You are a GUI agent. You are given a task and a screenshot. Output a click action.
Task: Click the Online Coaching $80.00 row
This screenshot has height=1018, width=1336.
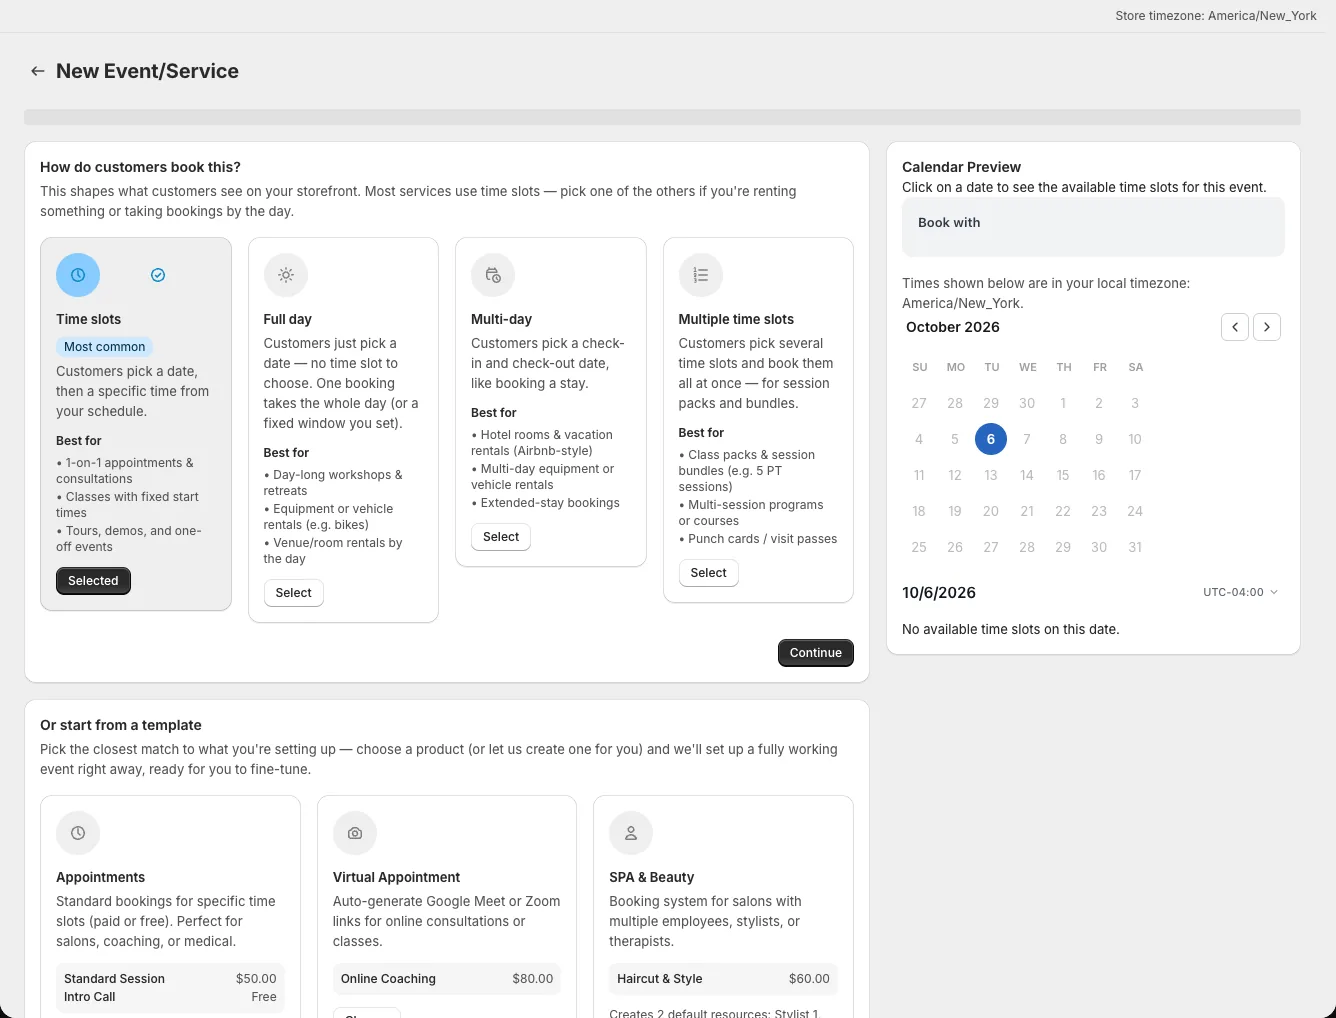click(447, 979)
